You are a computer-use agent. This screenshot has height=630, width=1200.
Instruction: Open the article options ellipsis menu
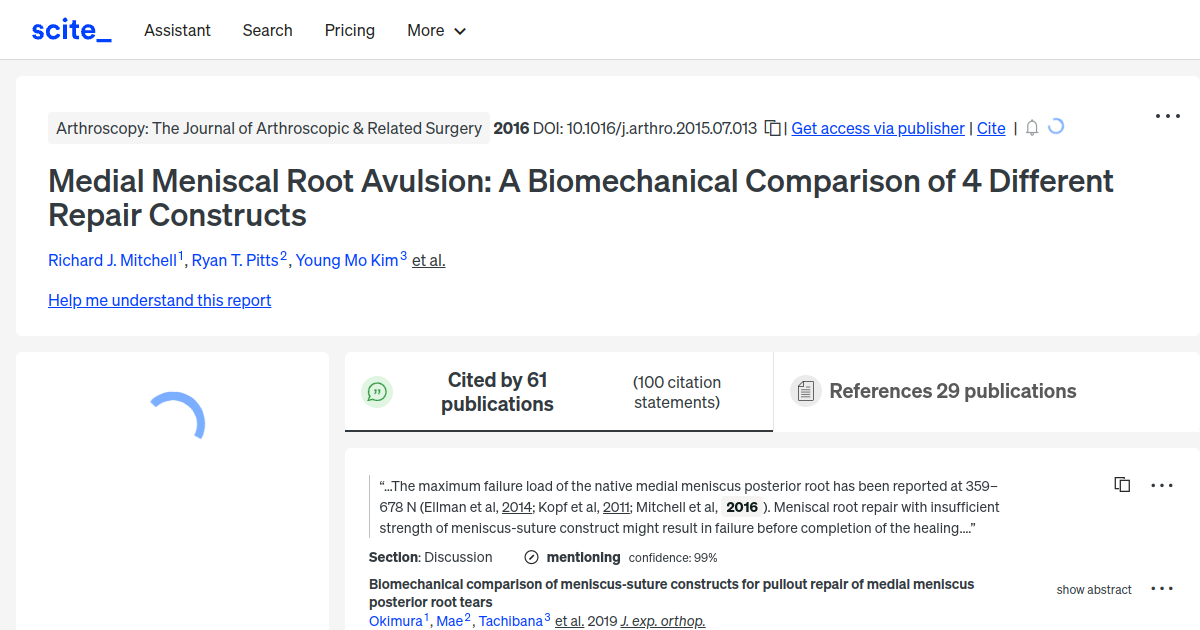point(1167,116)
